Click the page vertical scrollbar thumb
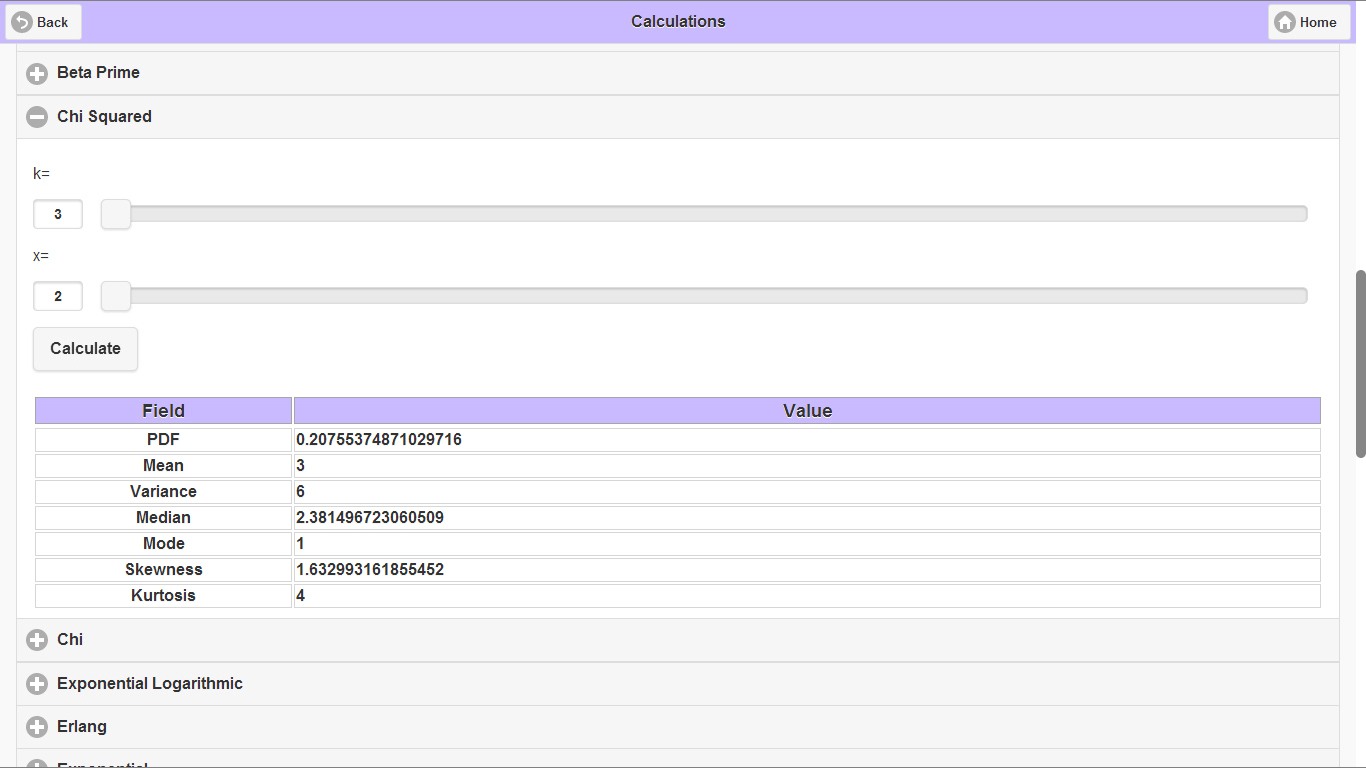 pos(1360,363)
